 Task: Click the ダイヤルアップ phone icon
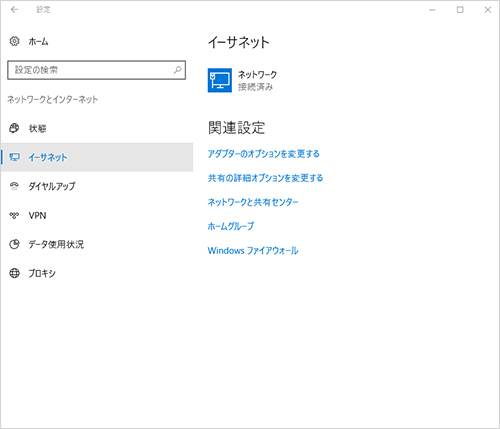coord(14,186)
